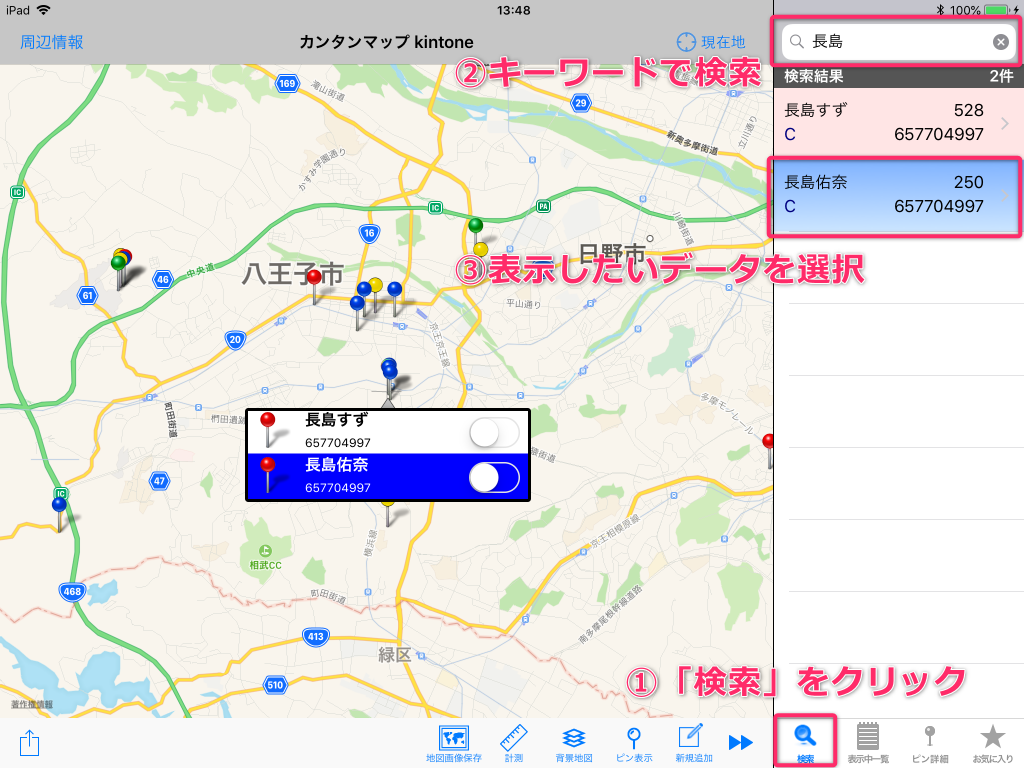Viewport: 1024px width, 768px height.
Task: Open the 表示中一覧 display list
Action: (x=867, y=738)
